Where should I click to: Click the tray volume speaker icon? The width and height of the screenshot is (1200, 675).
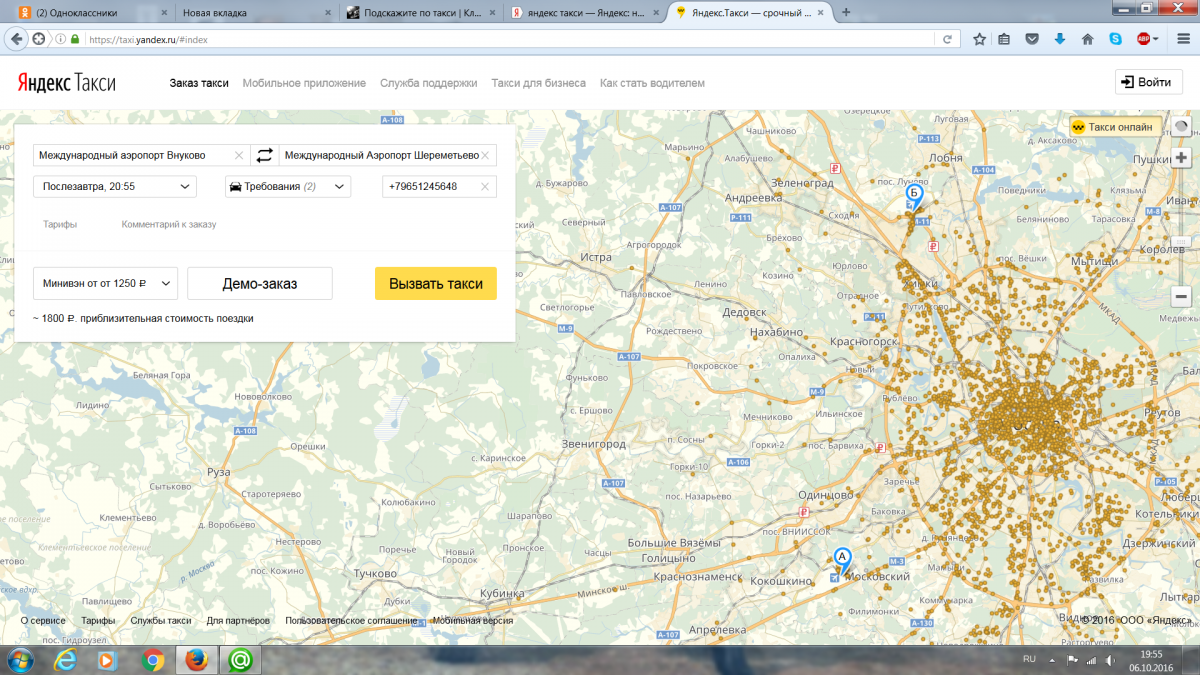pos(1112,660)
